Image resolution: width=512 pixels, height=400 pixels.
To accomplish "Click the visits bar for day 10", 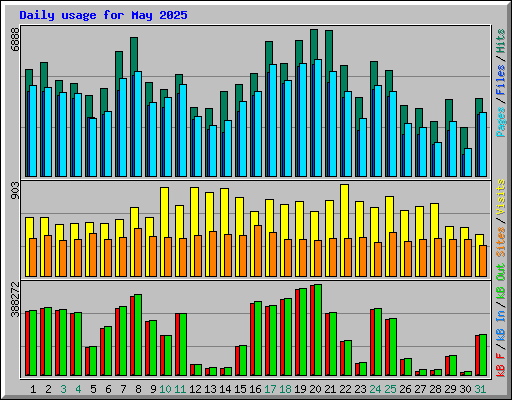I will 165,212.
